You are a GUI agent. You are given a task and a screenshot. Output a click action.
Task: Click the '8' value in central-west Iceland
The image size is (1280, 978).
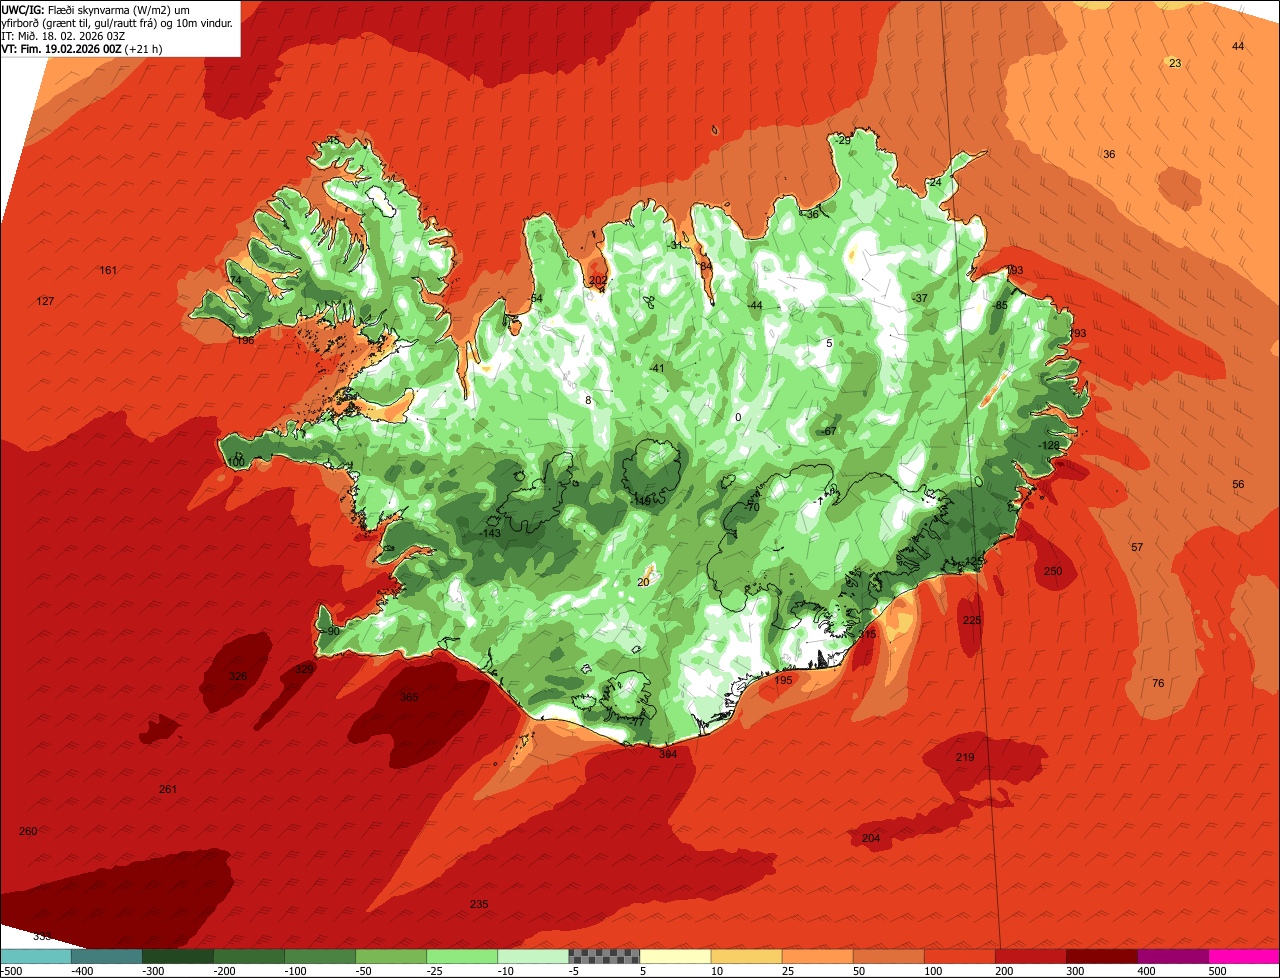pyautogui.click(x=588, y=400)
